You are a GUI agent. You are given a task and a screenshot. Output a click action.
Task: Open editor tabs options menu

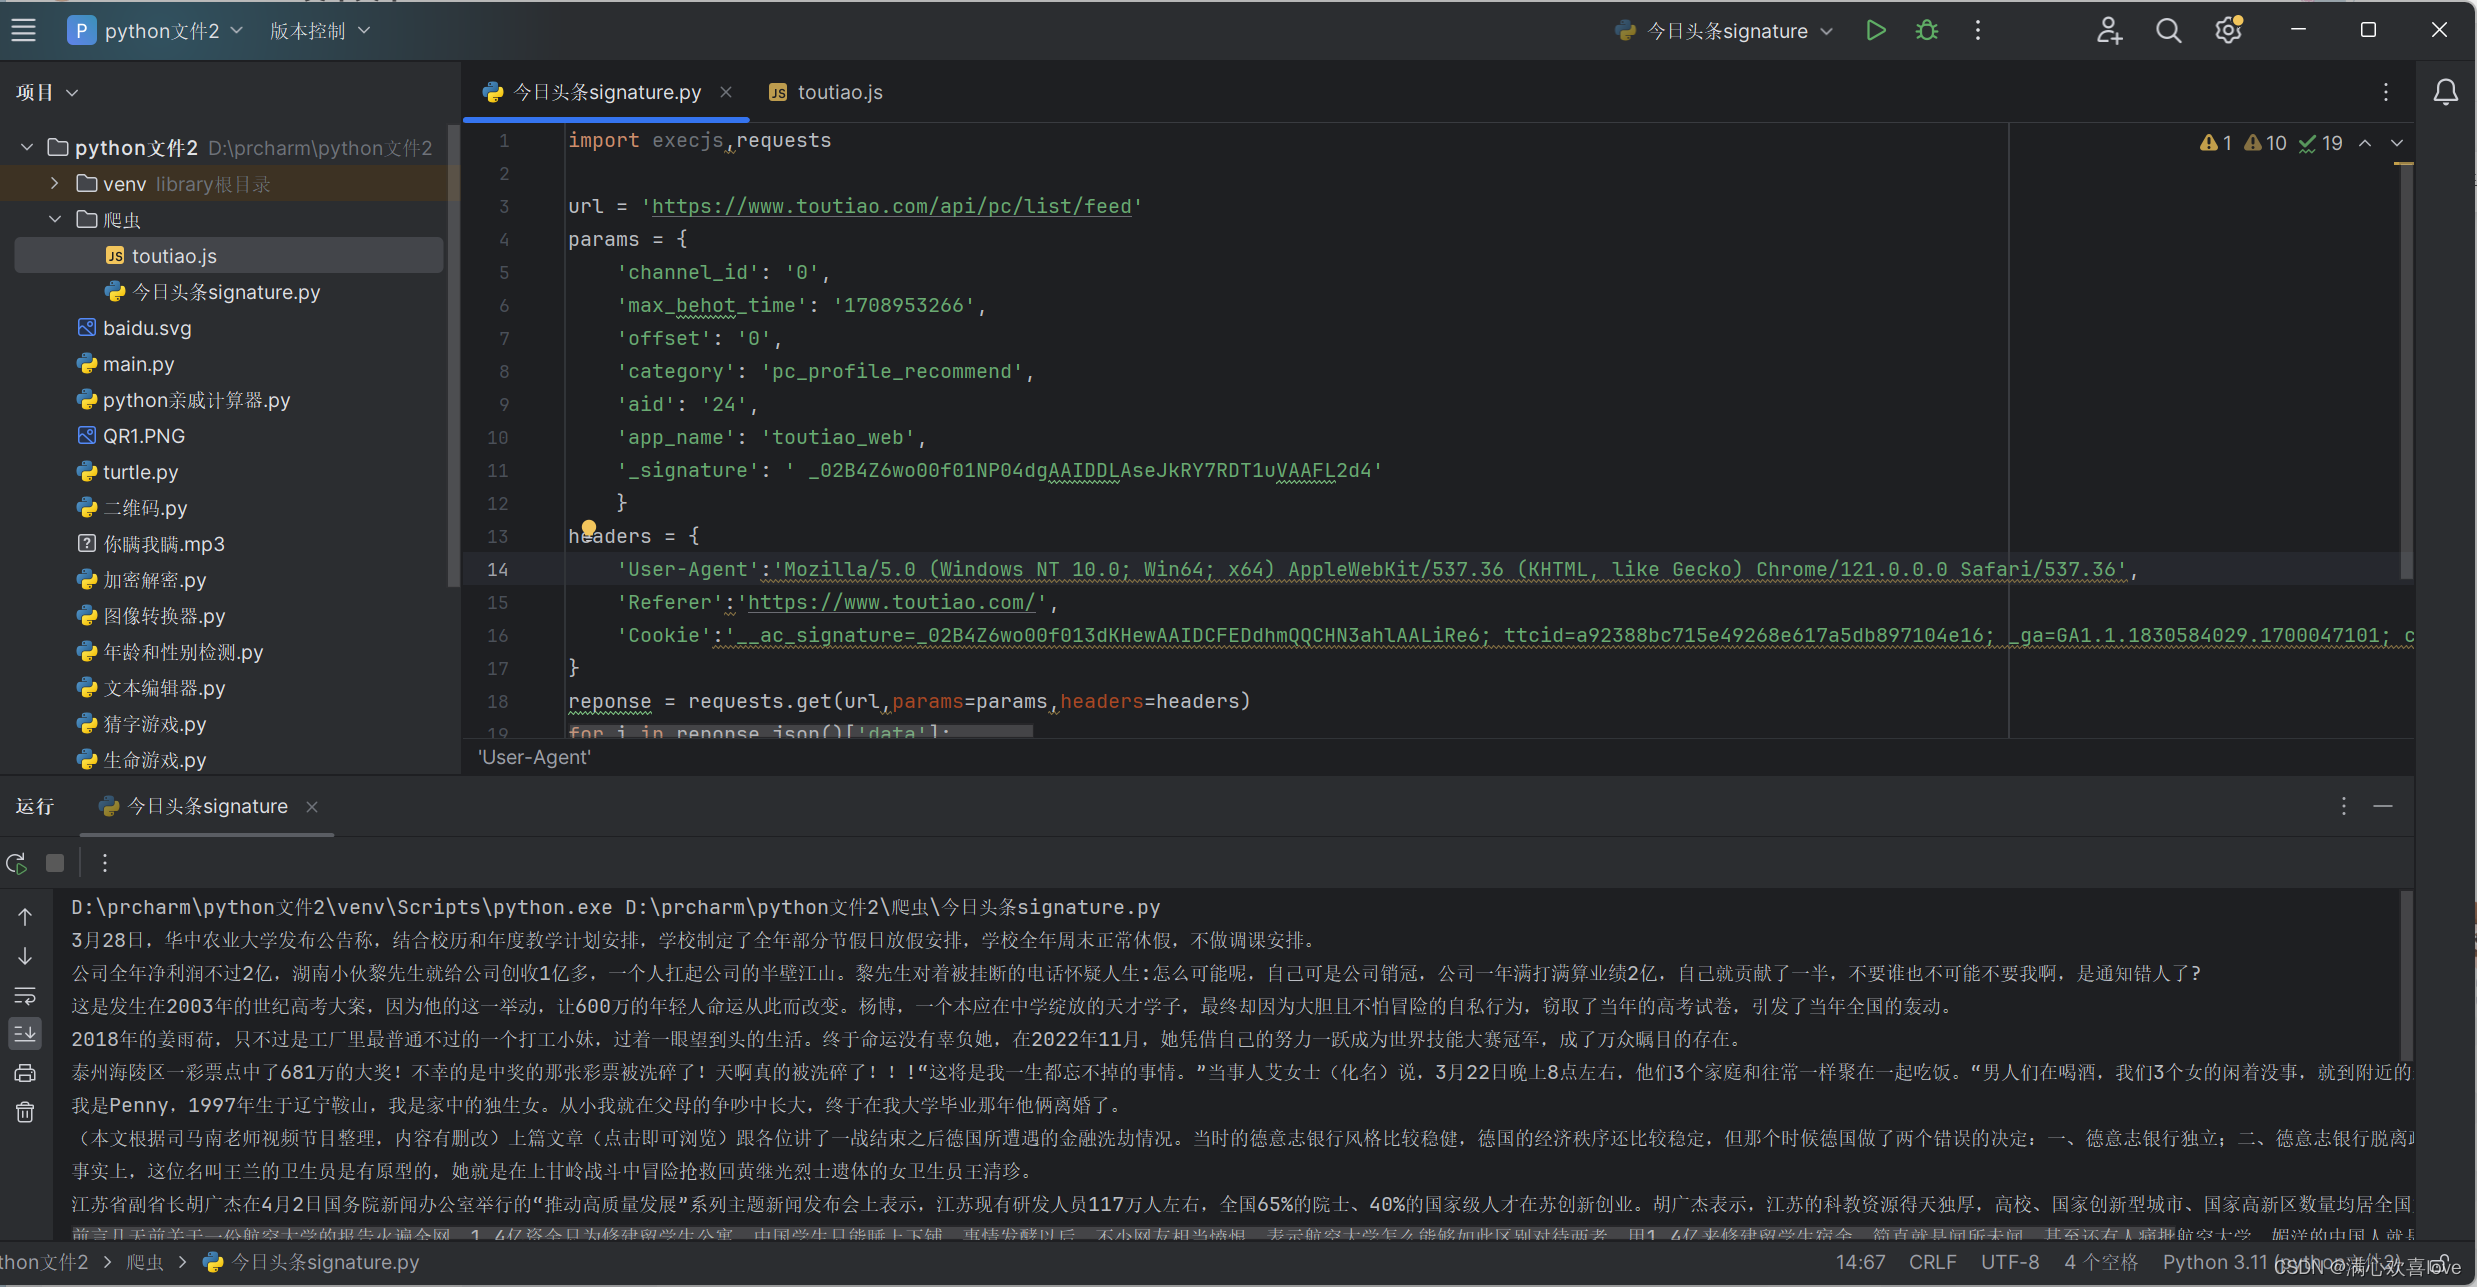[x=2386, y=92]
